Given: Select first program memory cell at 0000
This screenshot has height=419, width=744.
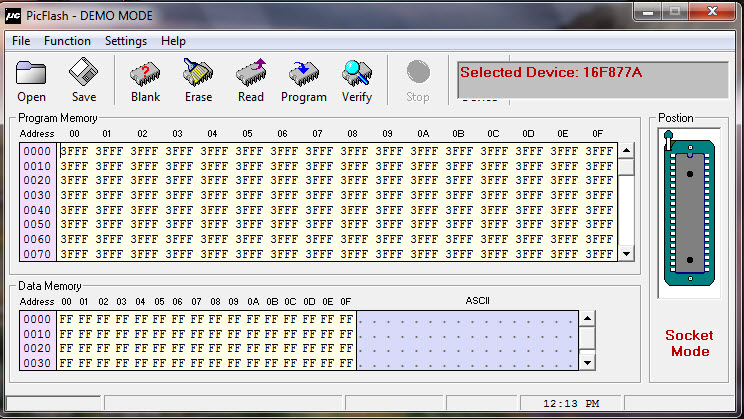Looking at the screenshot, I should 75,152.
